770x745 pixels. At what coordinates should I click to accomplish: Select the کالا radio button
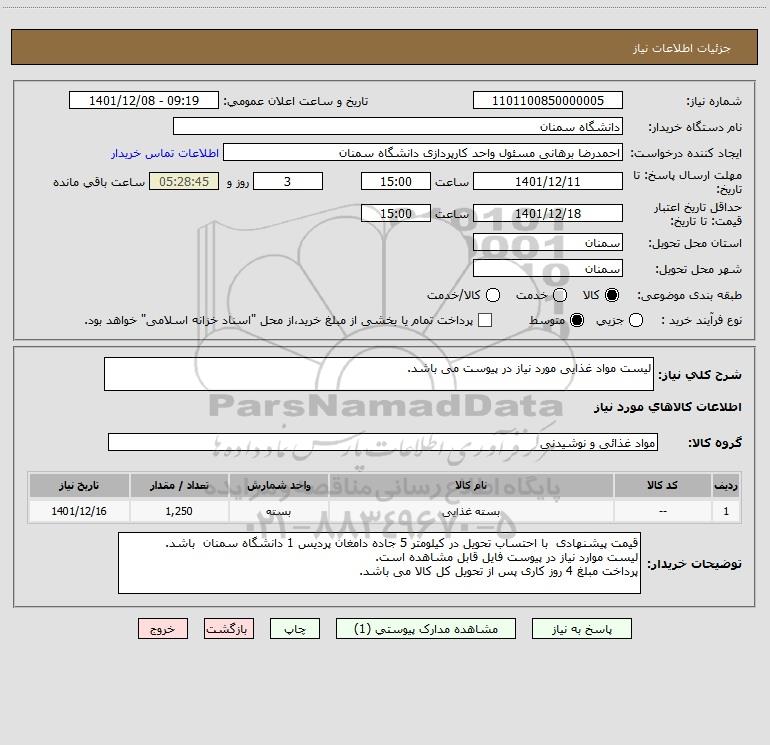tap(612, 295)
